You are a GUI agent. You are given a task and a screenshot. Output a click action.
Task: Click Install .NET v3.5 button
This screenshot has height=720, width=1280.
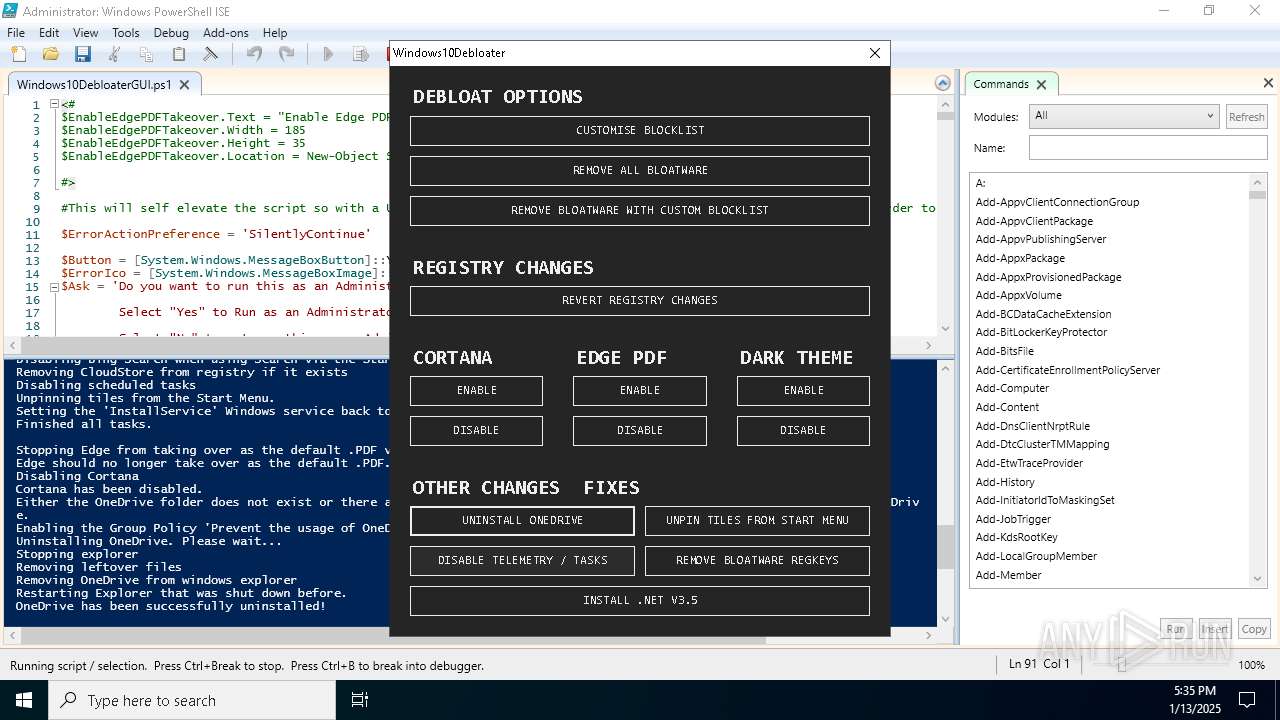tap(640, 601)
